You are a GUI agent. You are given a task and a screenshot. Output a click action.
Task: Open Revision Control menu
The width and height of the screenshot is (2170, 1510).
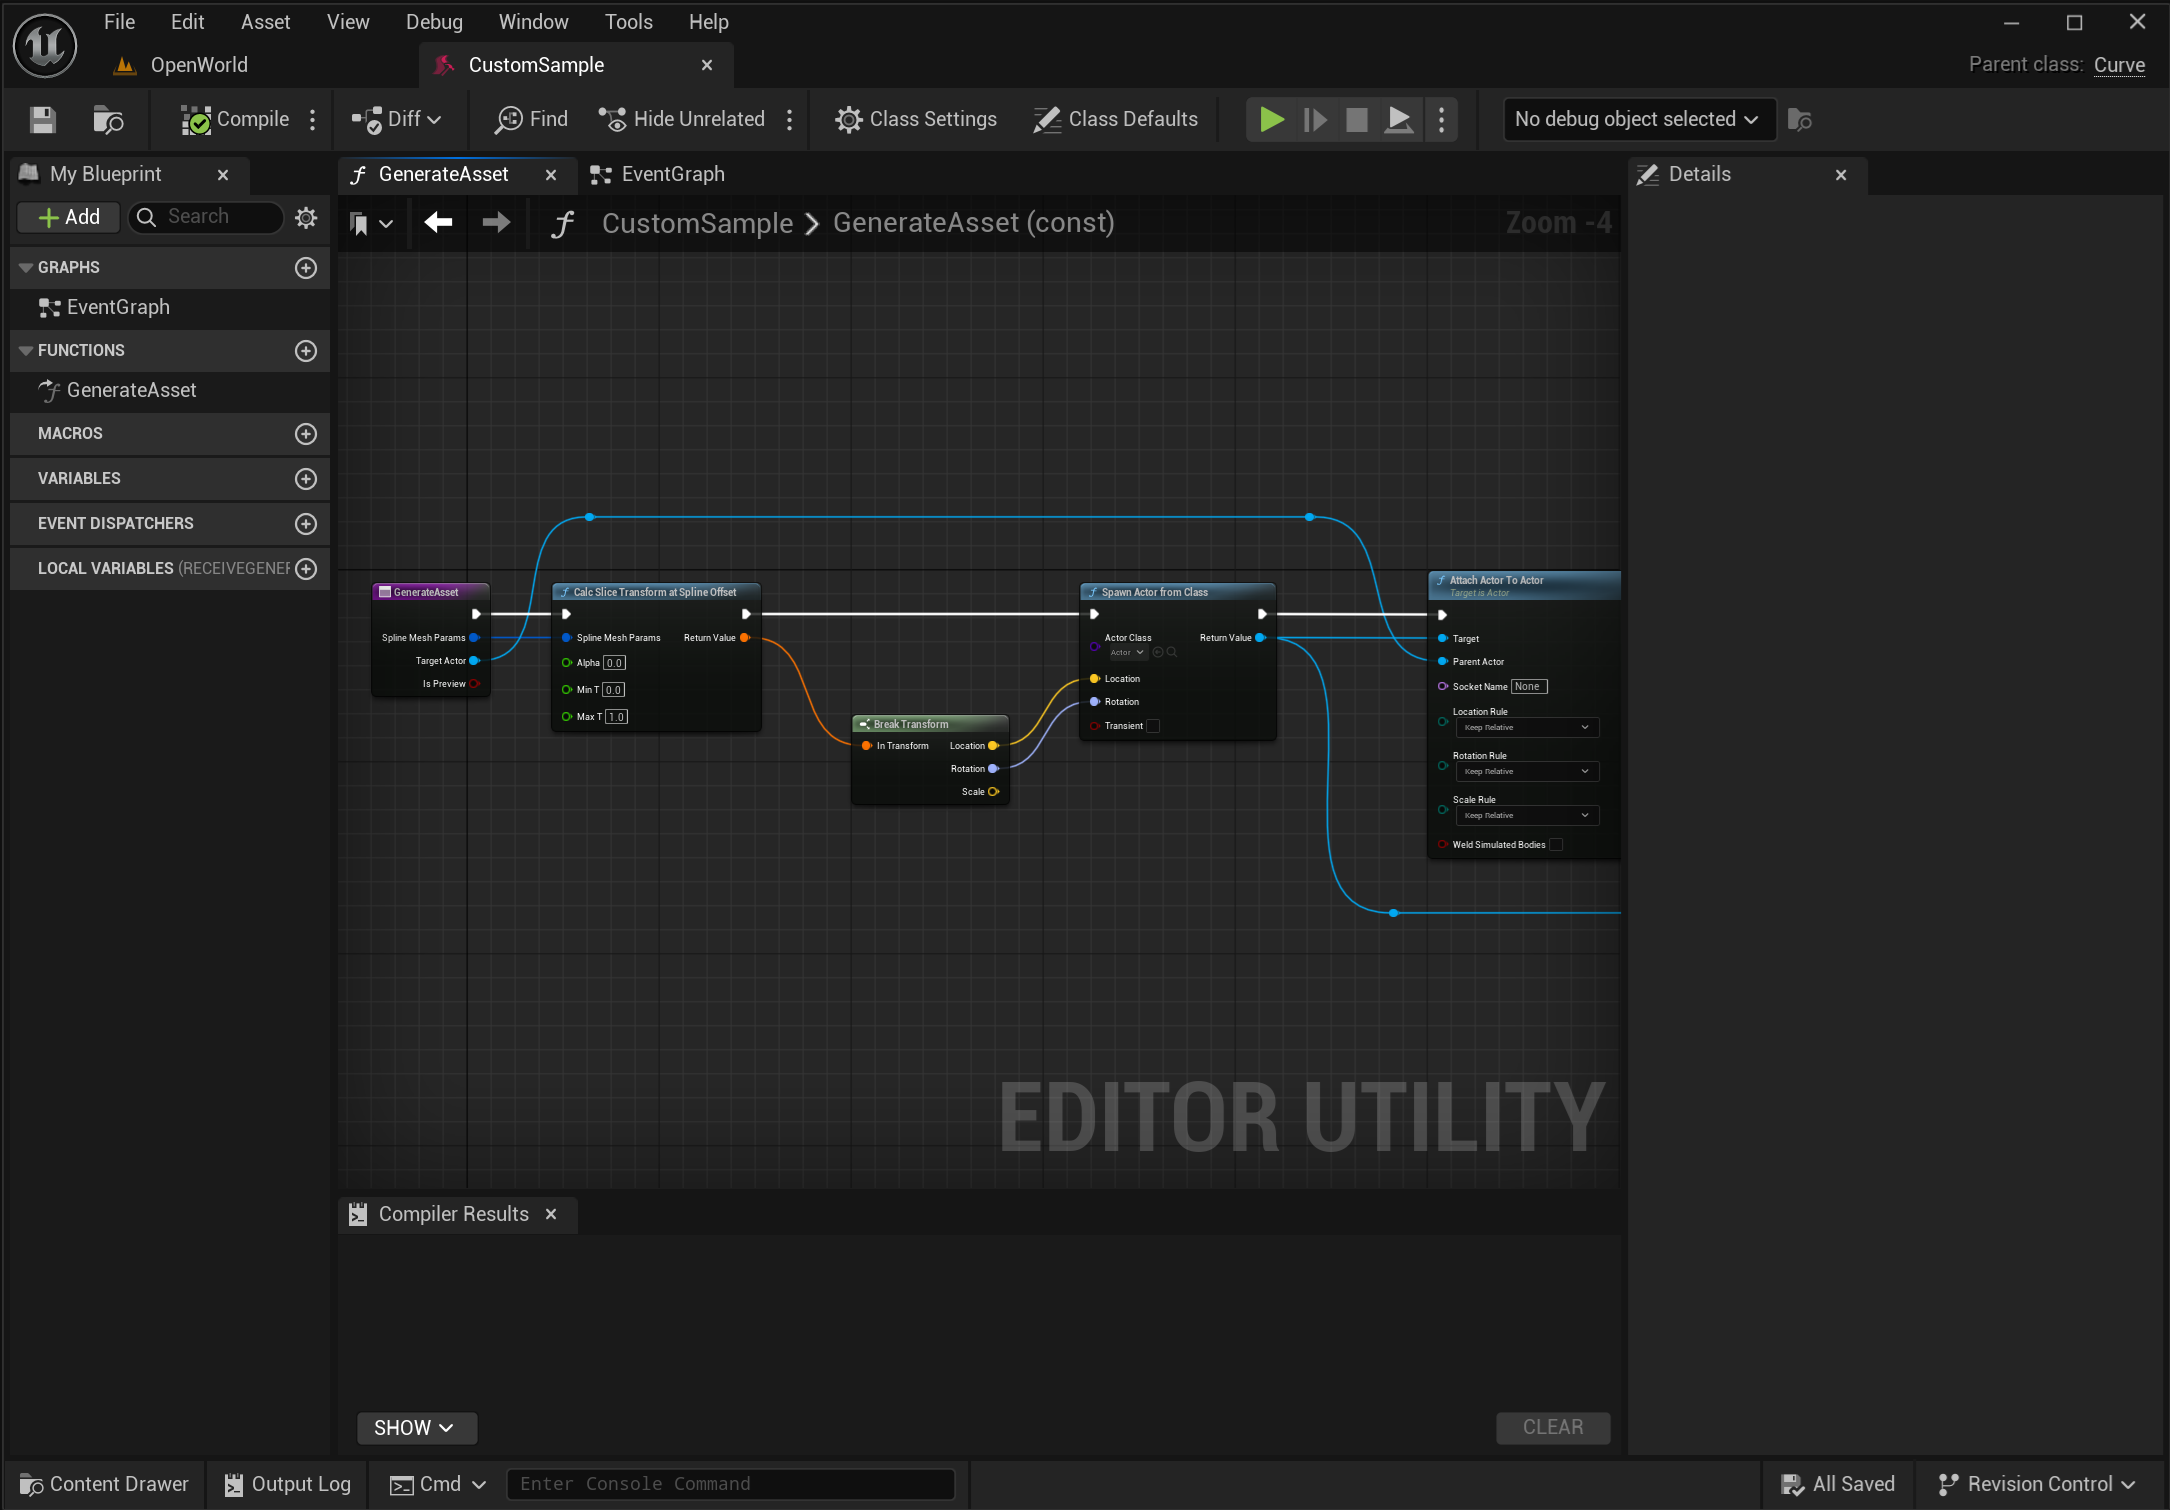(2037, 1485)
